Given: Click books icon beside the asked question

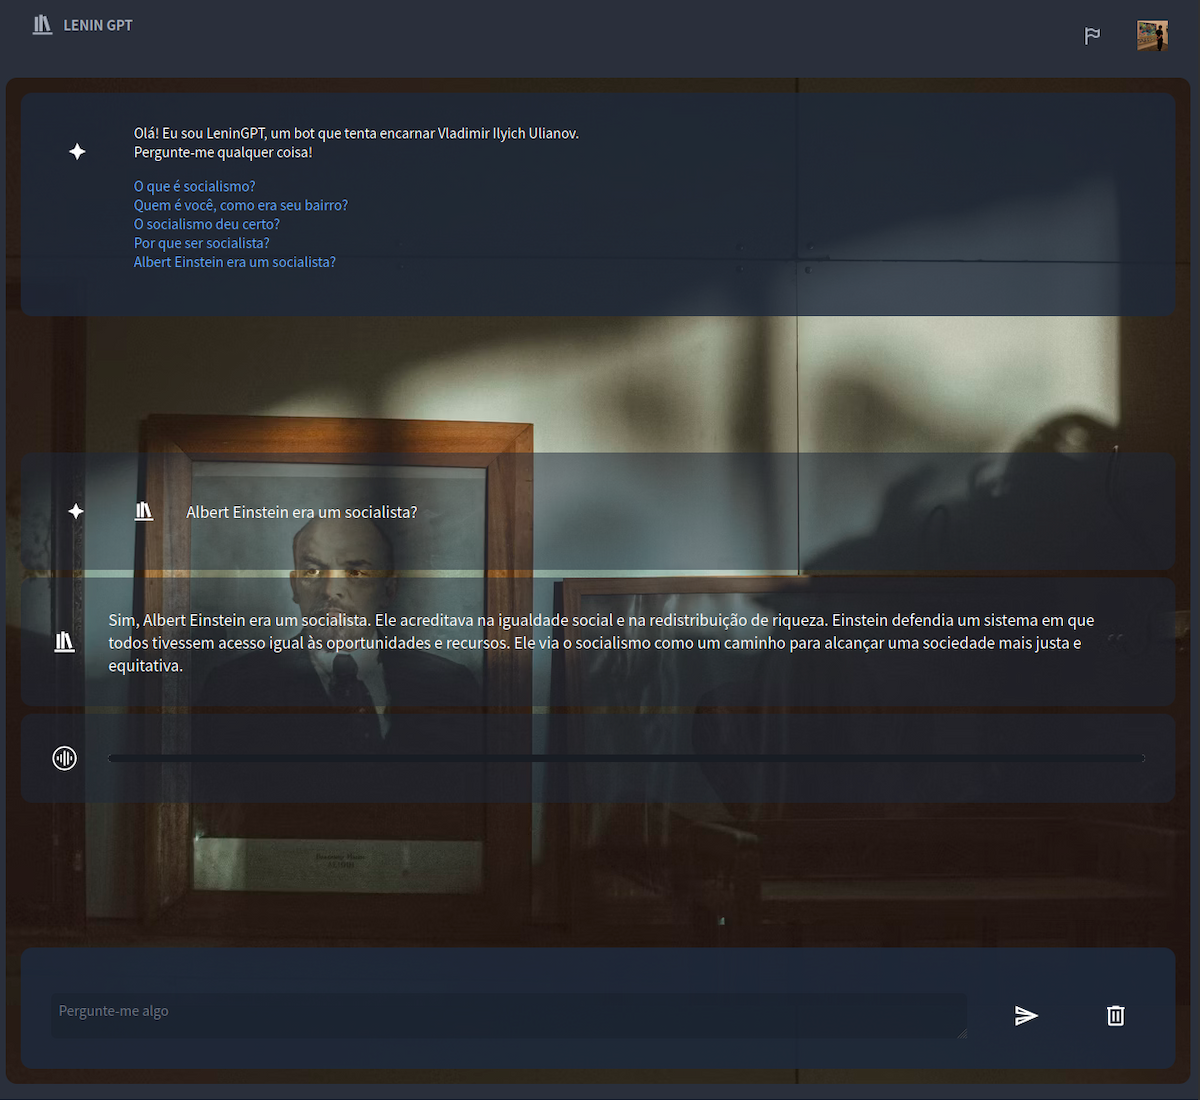Looking at the screenshot, I should click(x=144, y=511).
